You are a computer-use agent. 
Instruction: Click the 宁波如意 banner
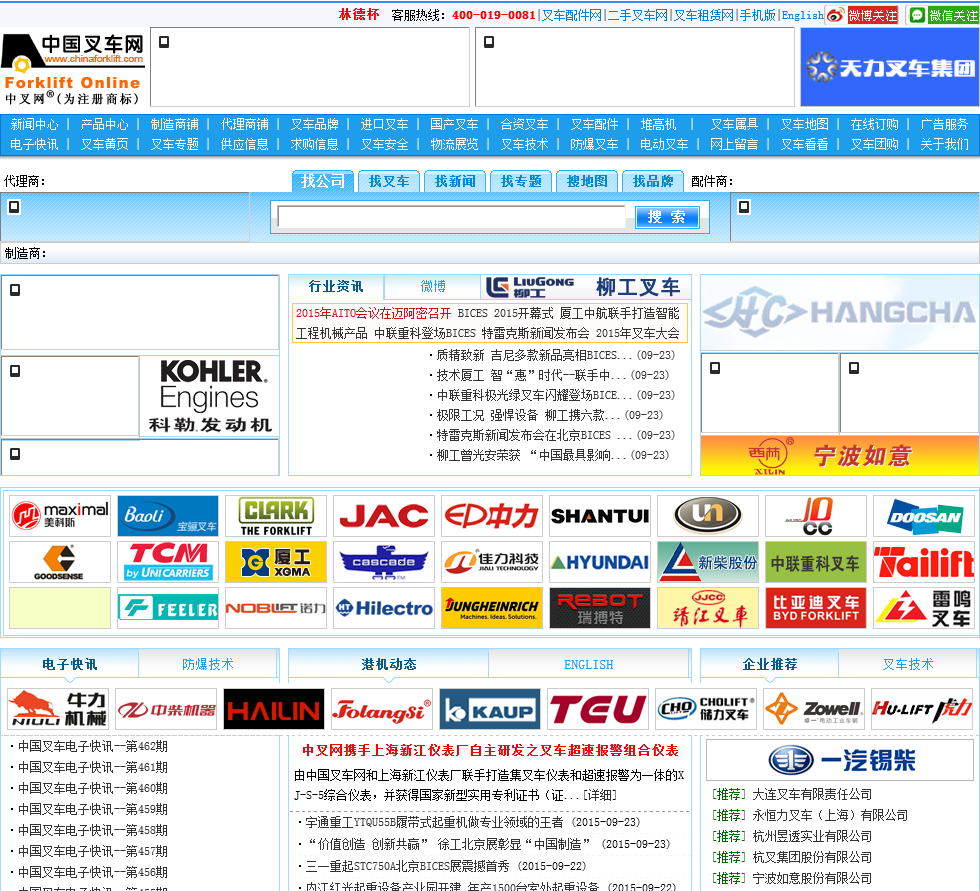(840, 455)
